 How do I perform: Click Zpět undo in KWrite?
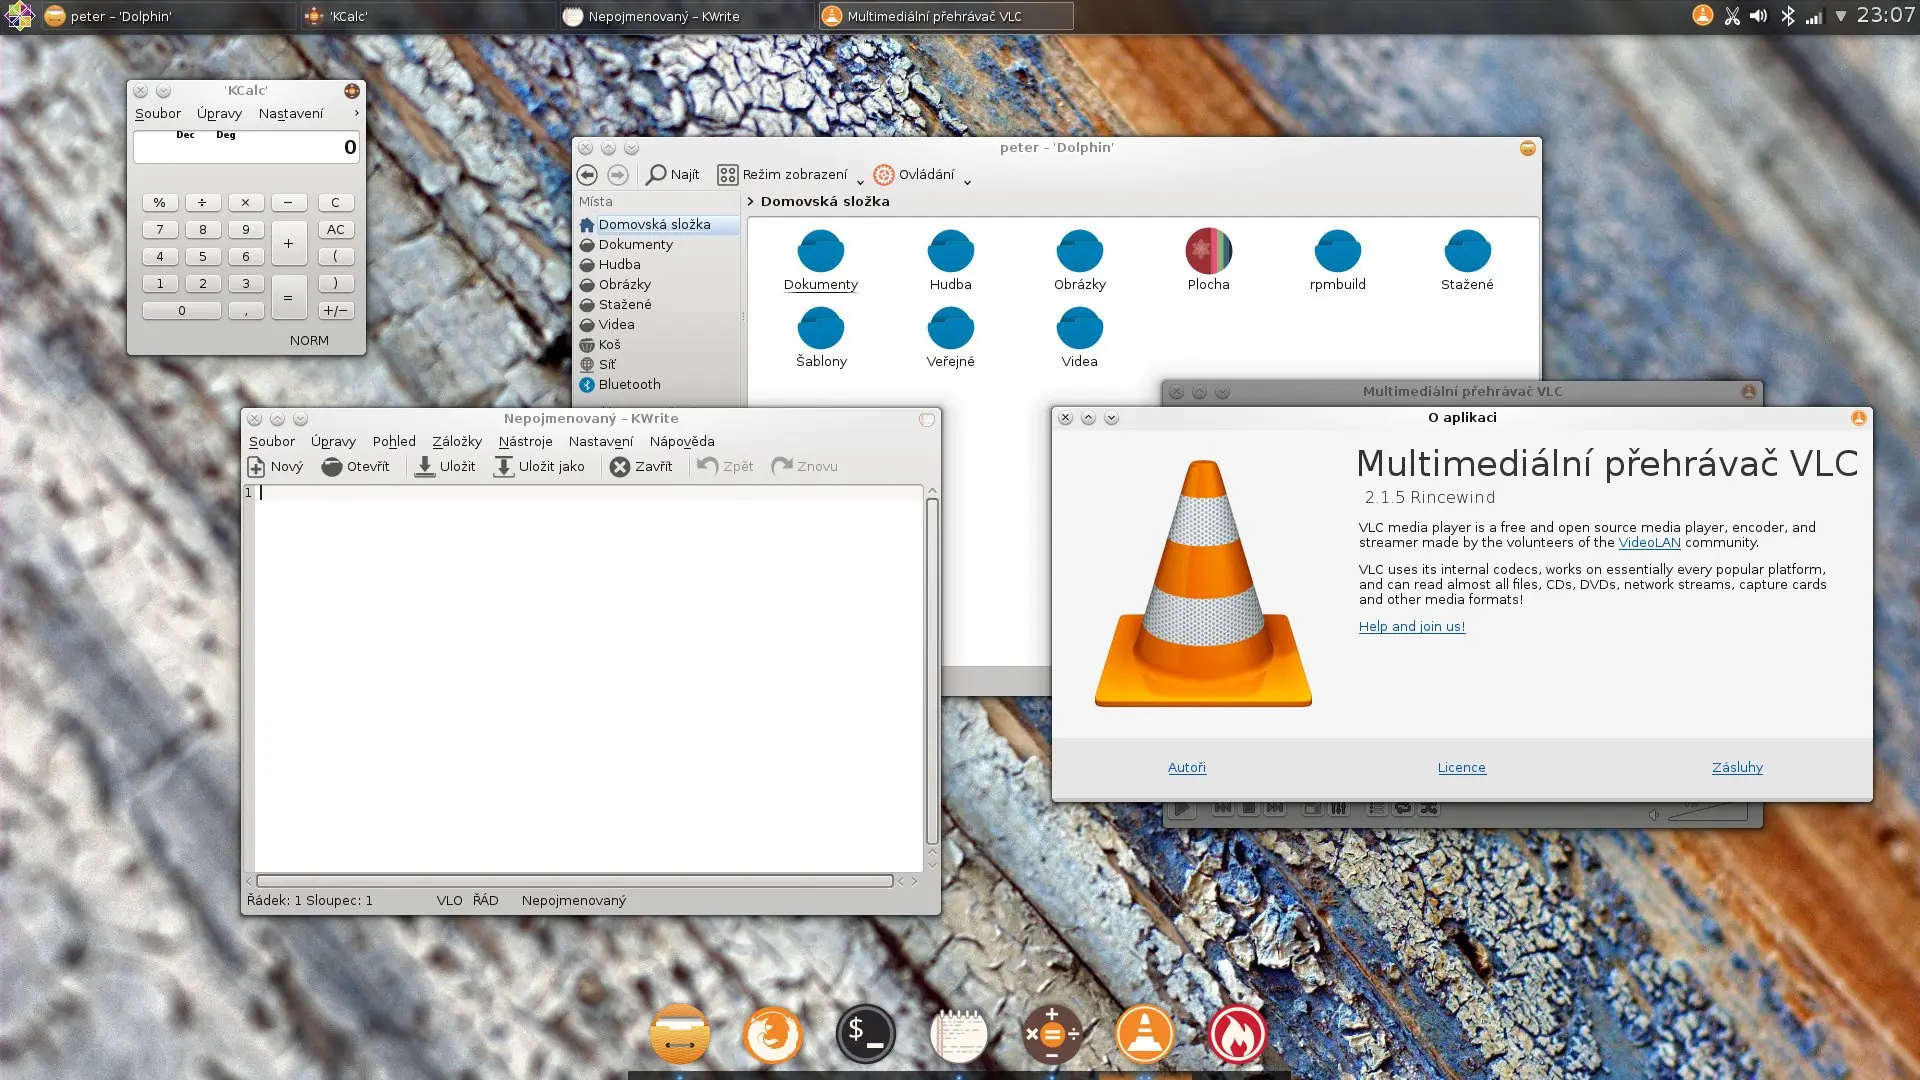tap(725, 467)
